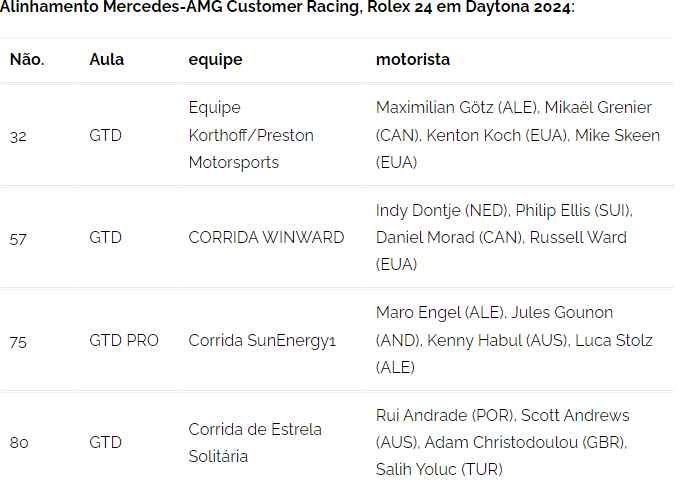Screen dimensions: 680x487
Task: Select the GTD PRO class cell
Action: tap(124, 341)
